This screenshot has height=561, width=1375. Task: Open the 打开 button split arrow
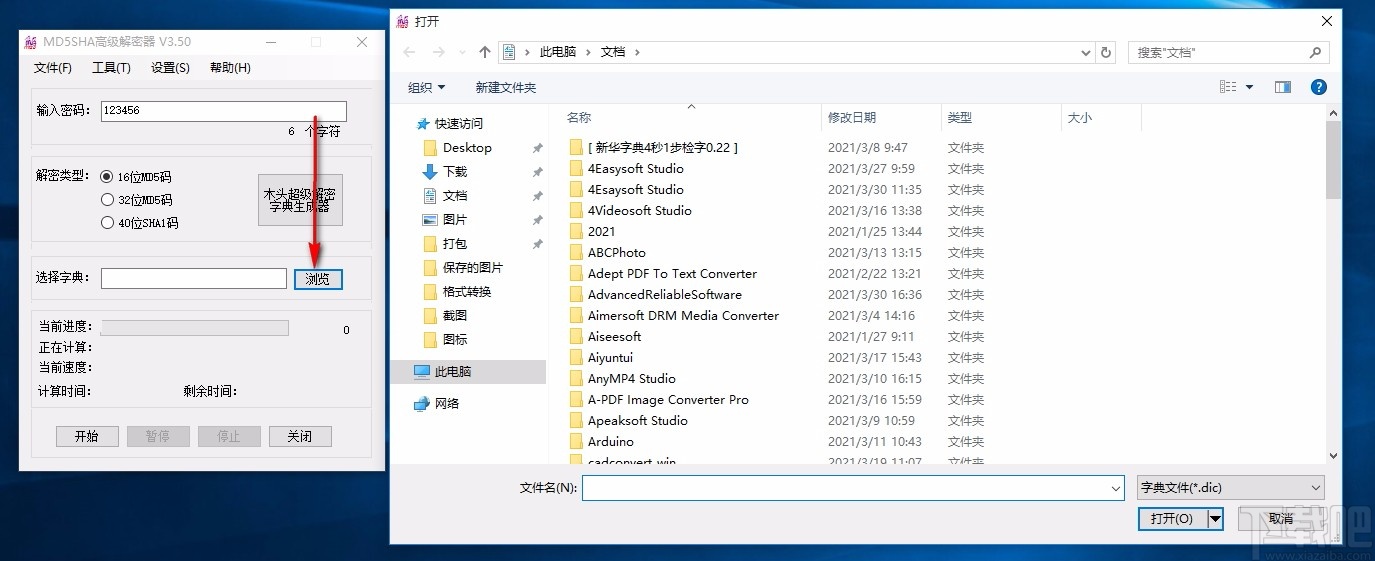tap(1215, 519)
